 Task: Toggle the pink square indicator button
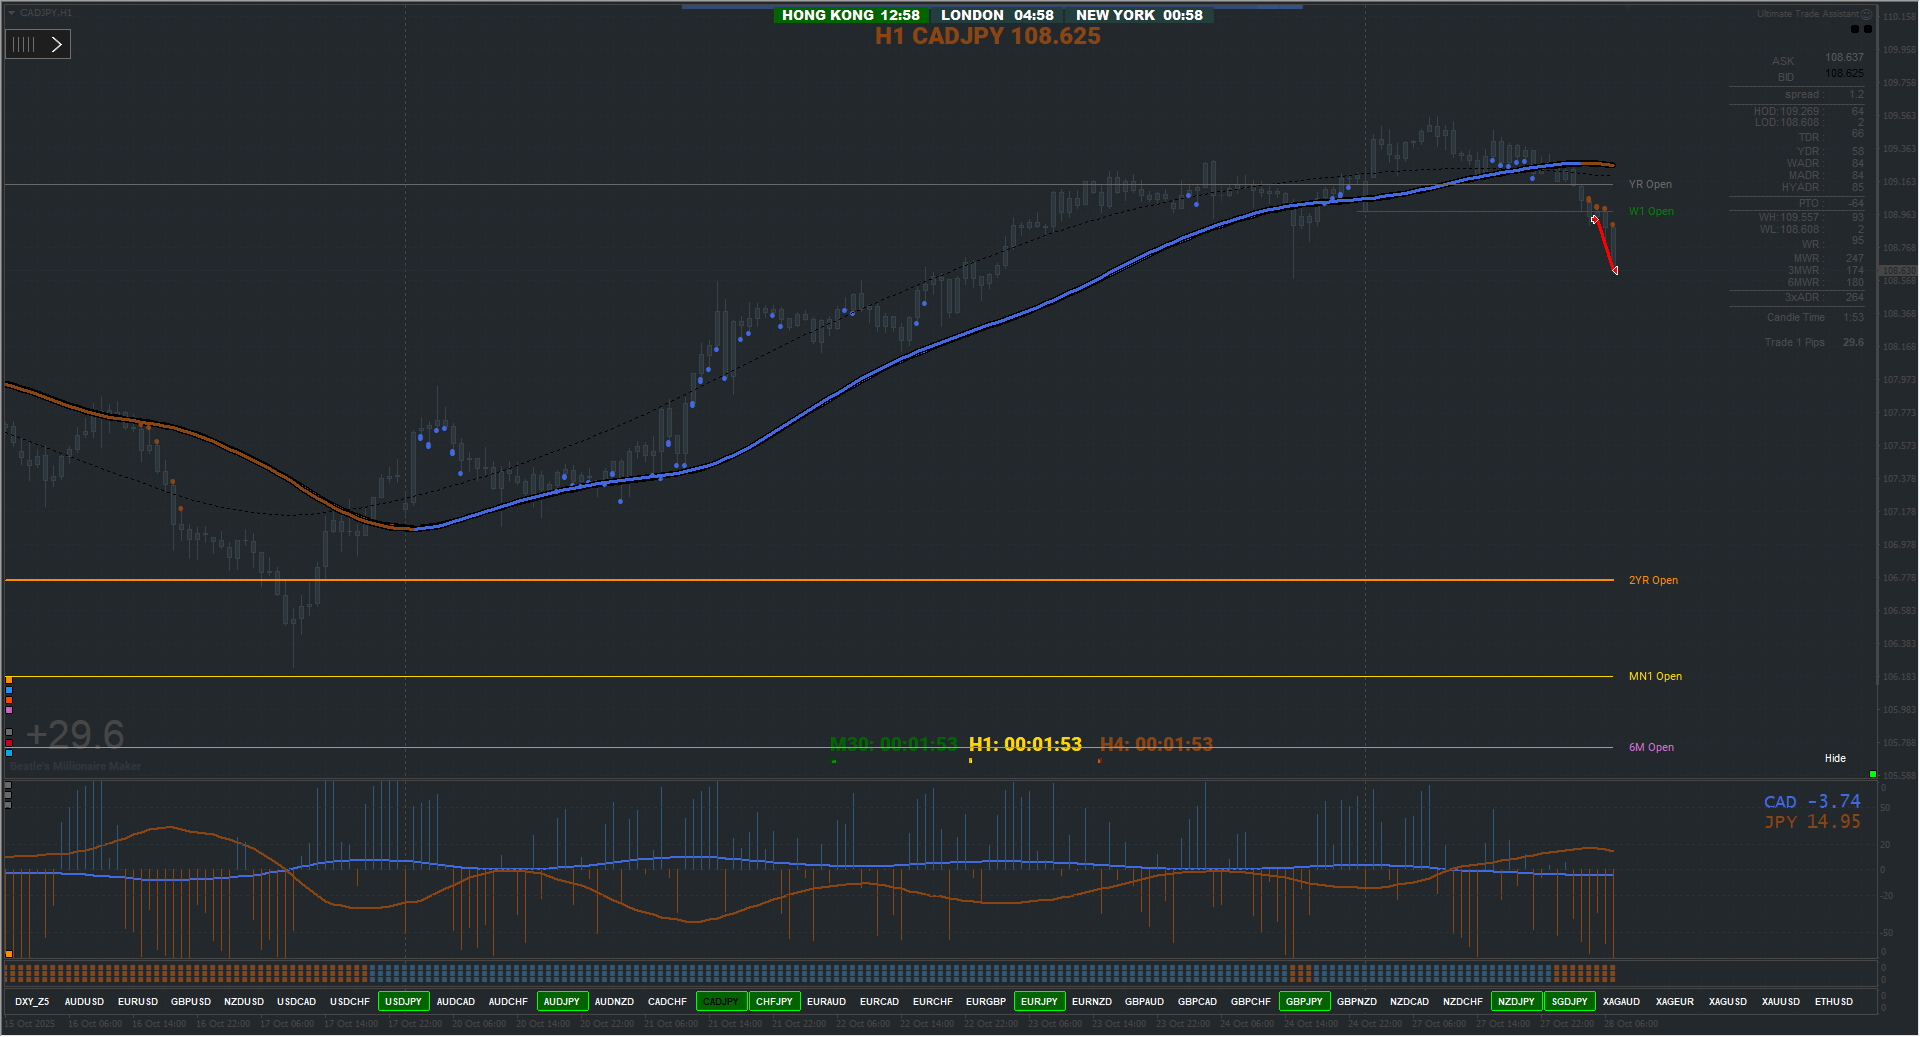pyautogui.click(x=9, y=710)
